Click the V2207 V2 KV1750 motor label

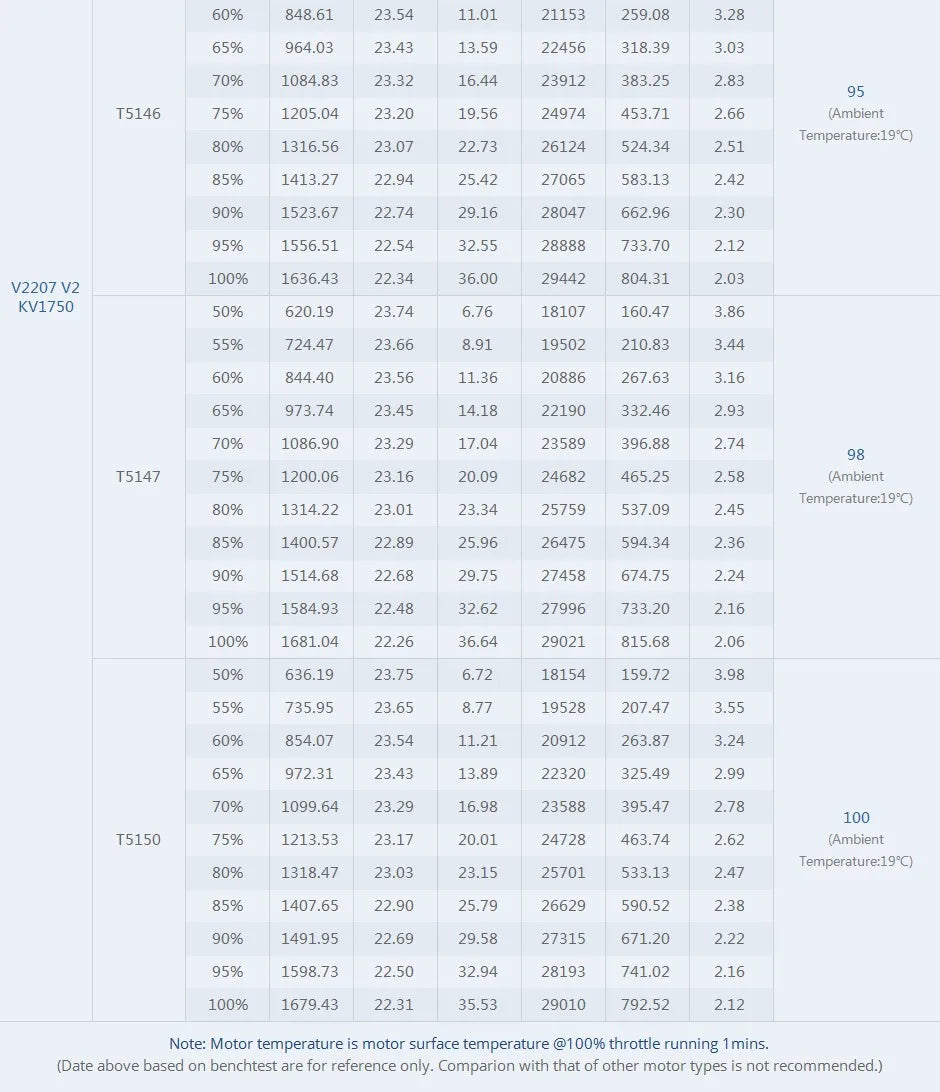point(45,297)
